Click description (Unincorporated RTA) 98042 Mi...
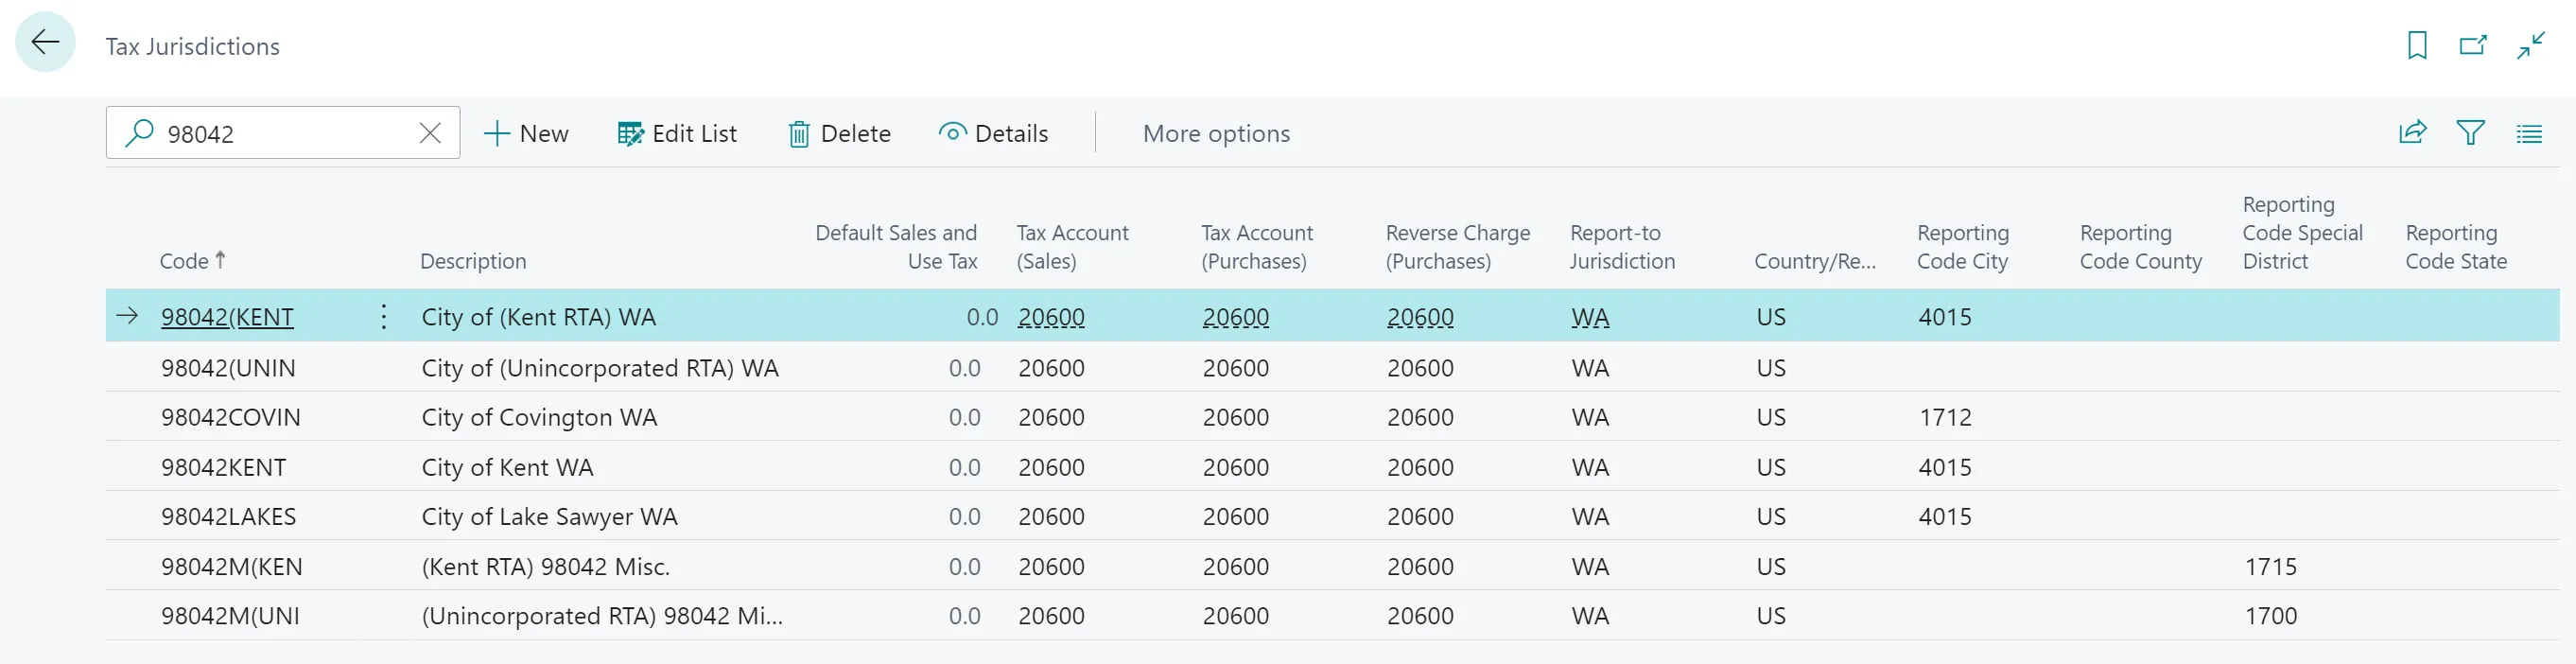This screenshot has height=664, width=2576. click(x=602, y=615)
